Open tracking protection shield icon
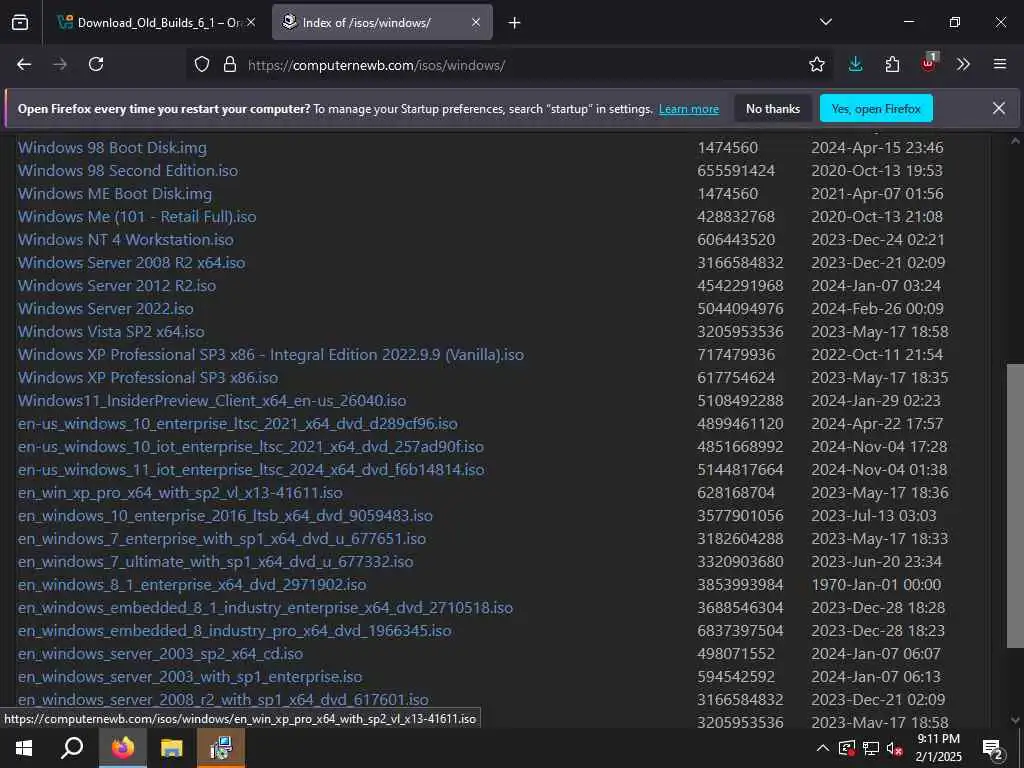The width and height of the screenshot is (1024, 768). tap(202, 64)
